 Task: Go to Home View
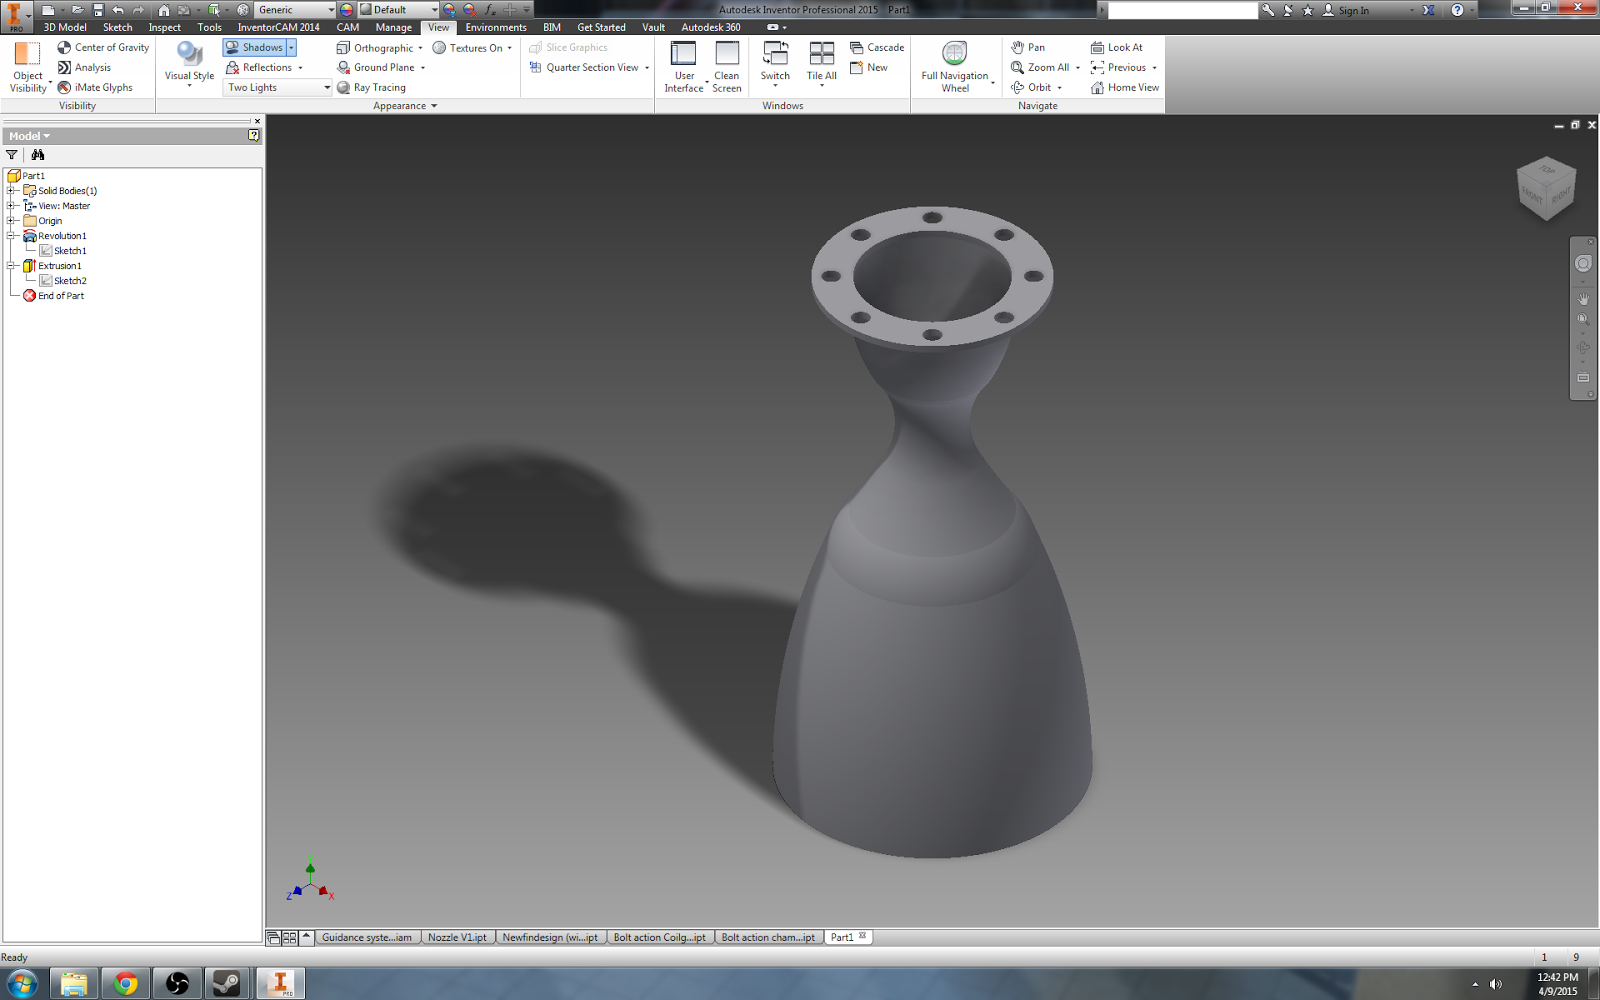[1125, 87]
